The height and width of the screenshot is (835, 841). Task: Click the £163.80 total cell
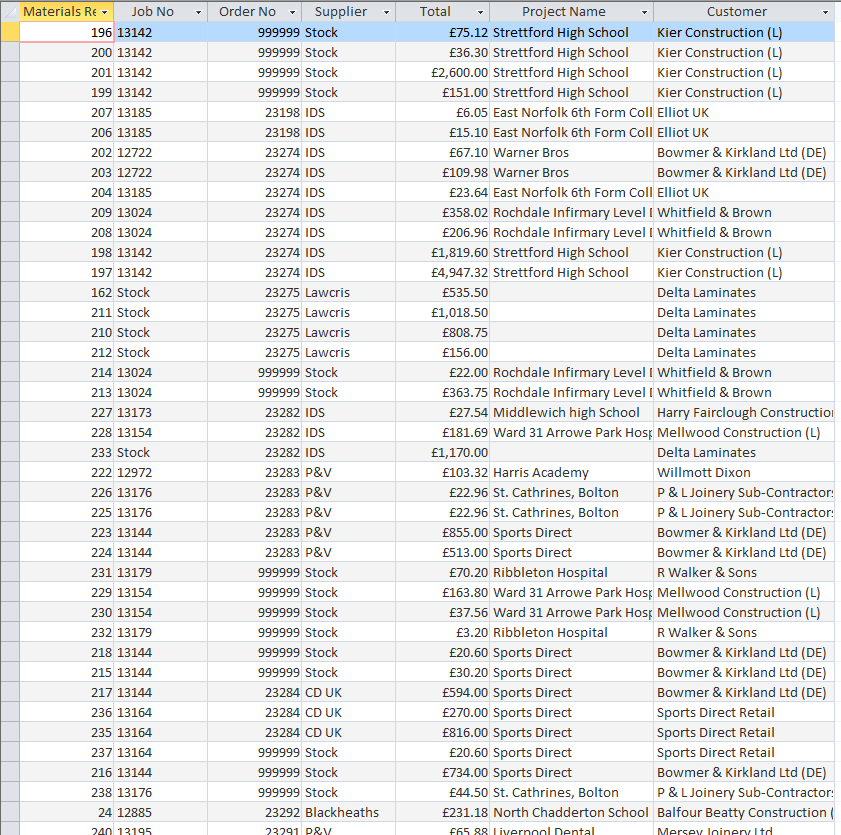tap(442, 593)
